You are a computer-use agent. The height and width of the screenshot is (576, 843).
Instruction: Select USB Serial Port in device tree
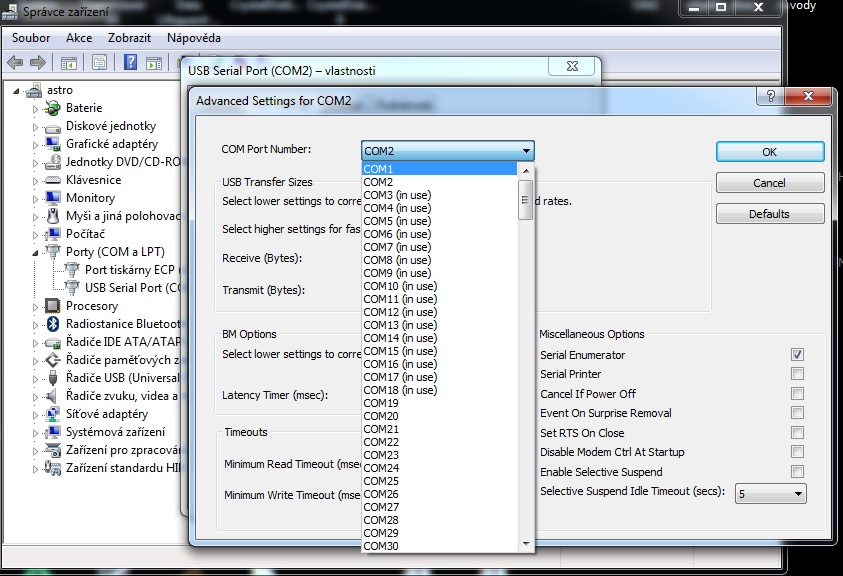pos(130,288)
